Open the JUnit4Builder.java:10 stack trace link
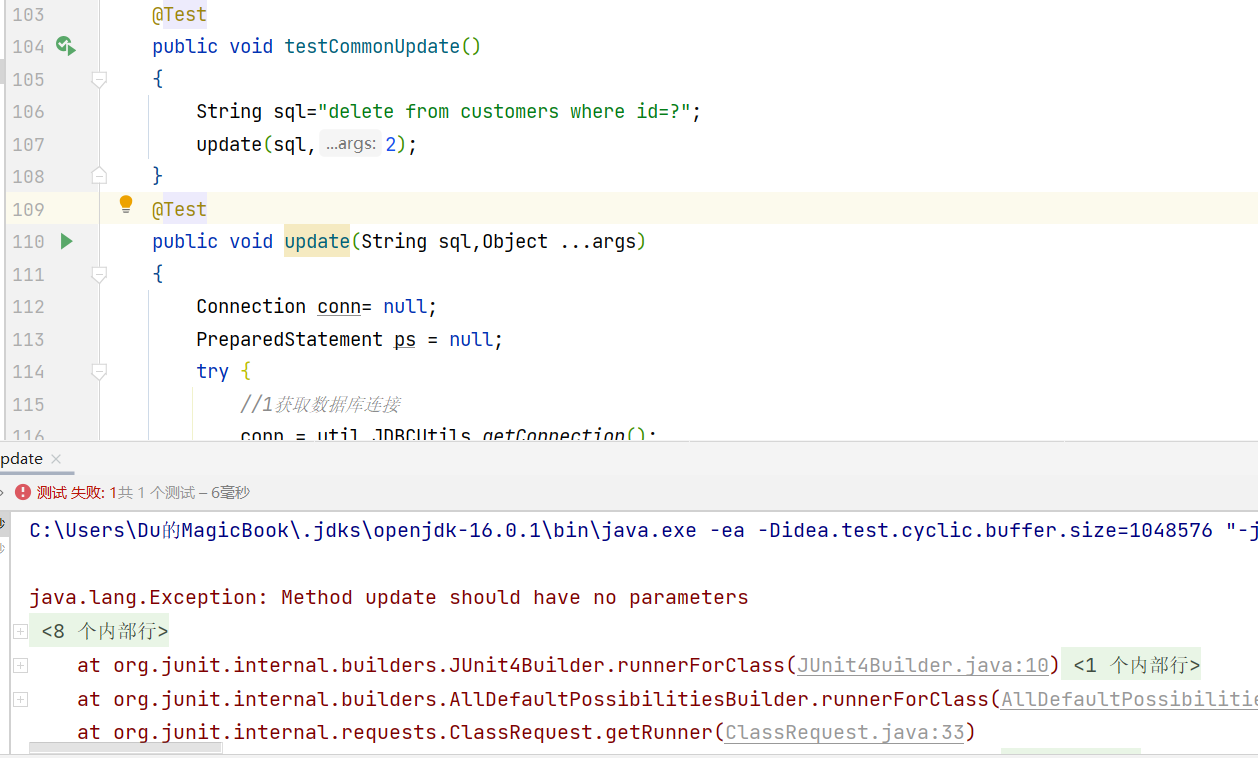 [920, 664]
